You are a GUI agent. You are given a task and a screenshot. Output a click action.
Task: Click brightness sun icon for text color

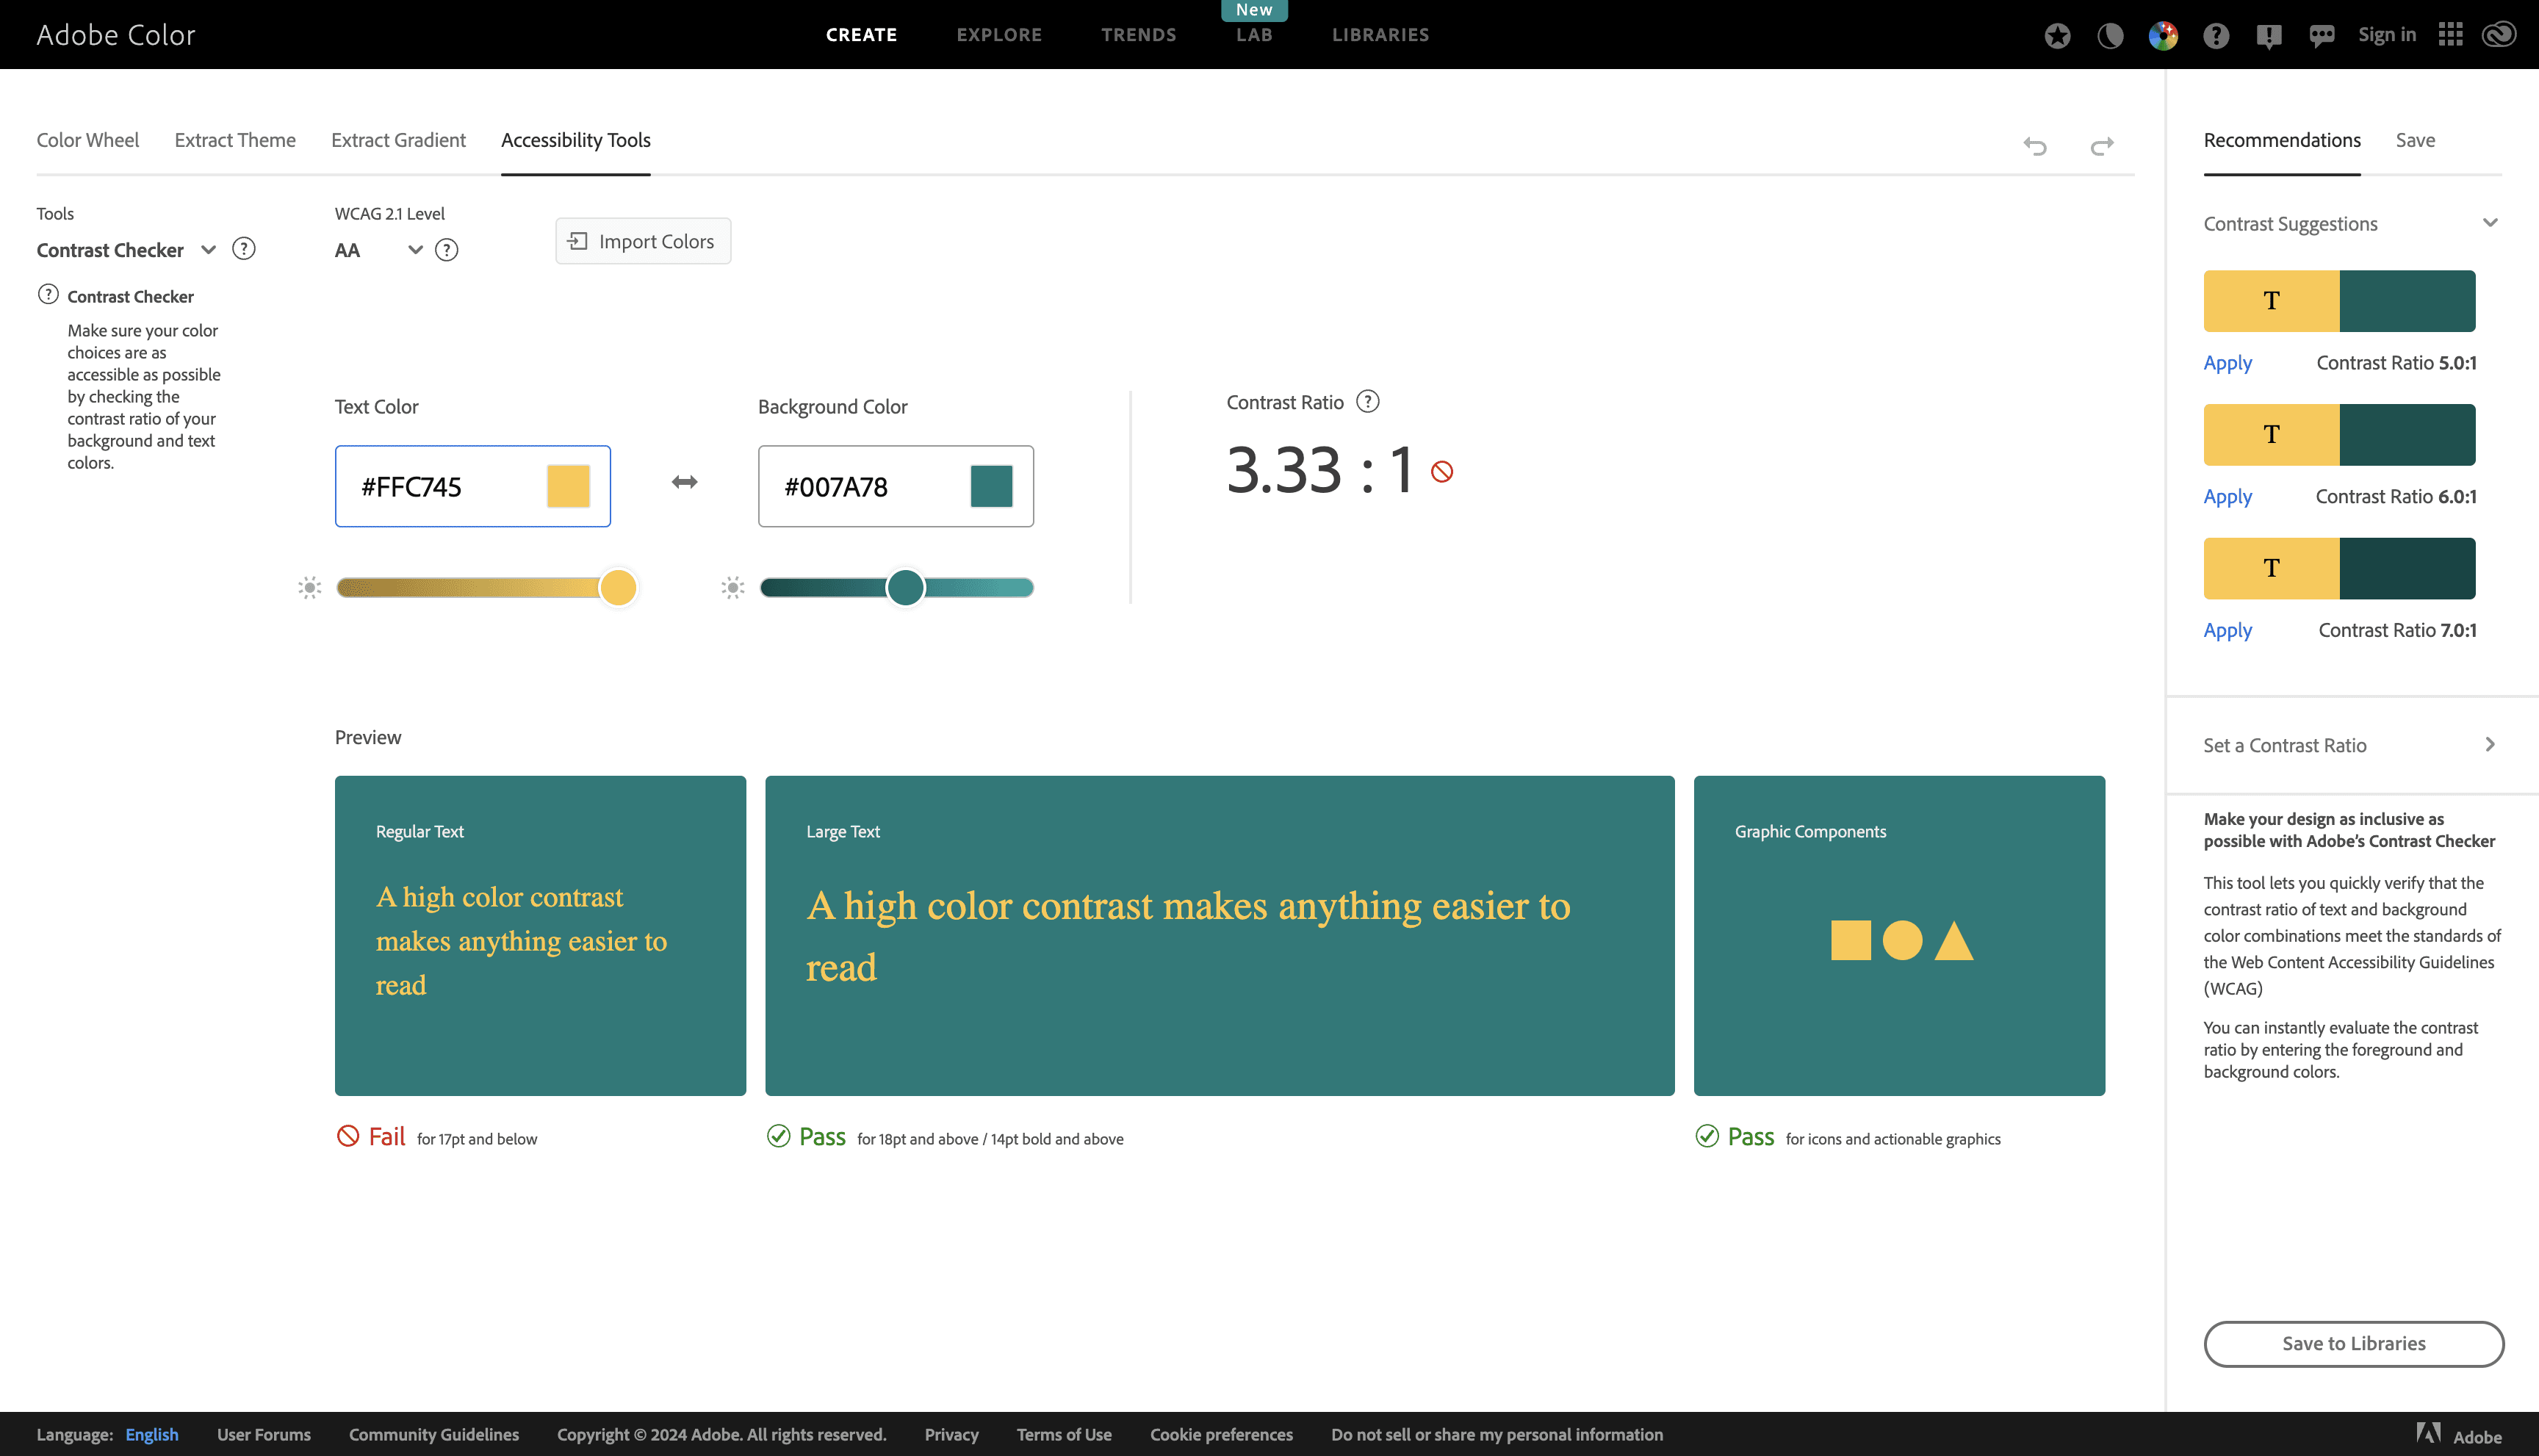(310, 587)
